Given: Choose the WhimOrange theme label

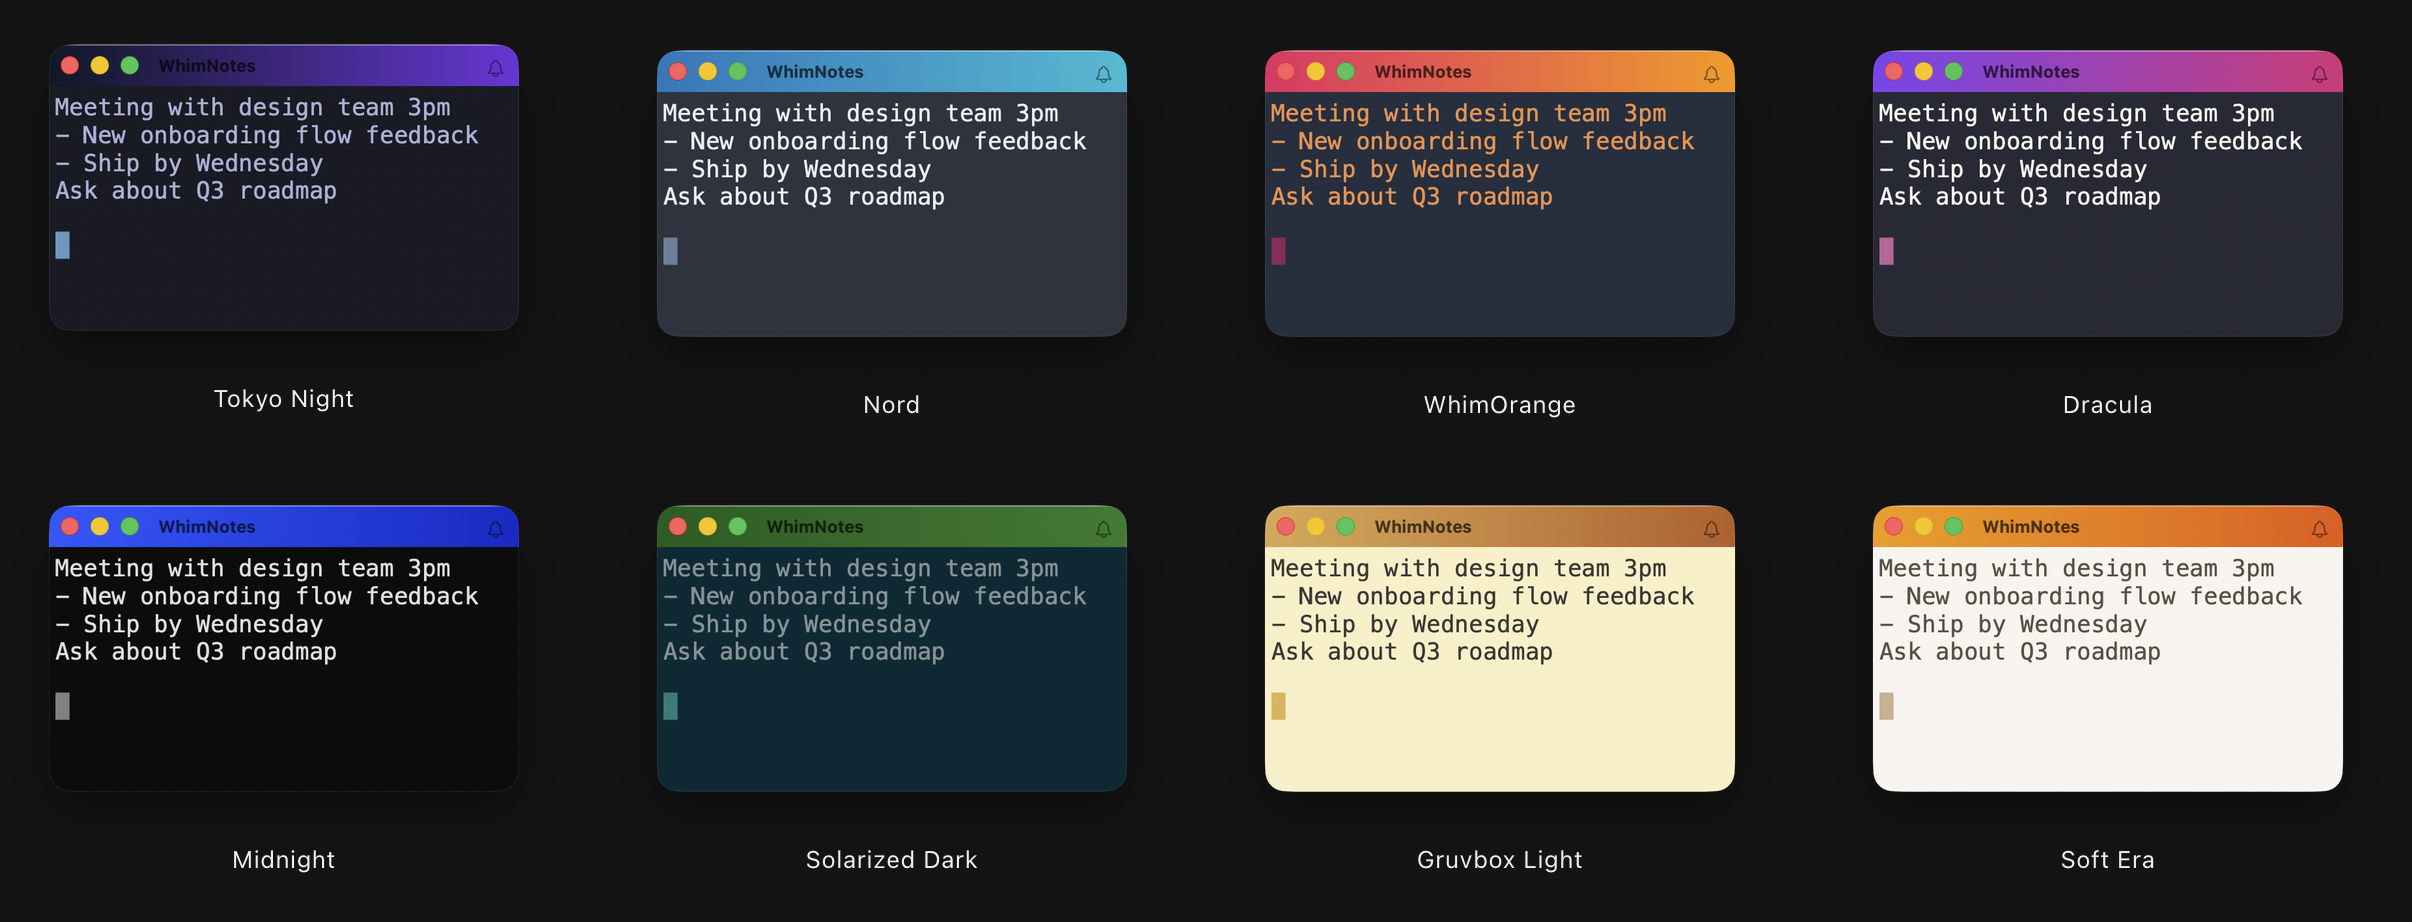Looking at the screenshot, I should pos(1500,405).
